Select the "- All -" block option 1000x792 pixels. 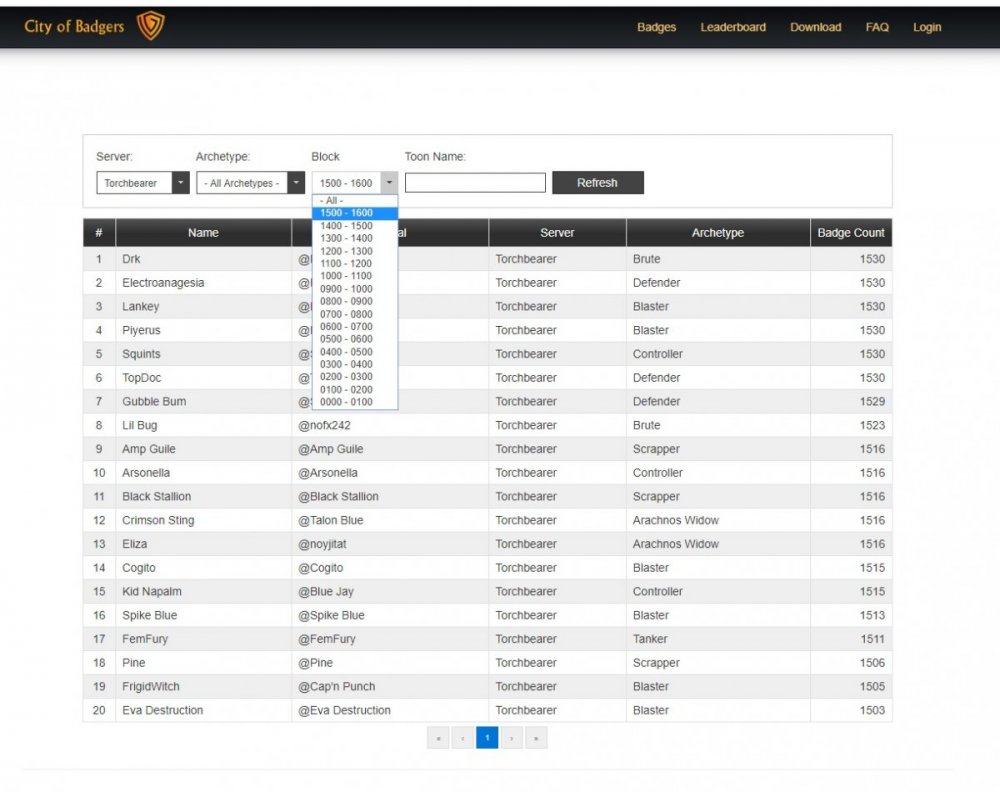point(331,201)
